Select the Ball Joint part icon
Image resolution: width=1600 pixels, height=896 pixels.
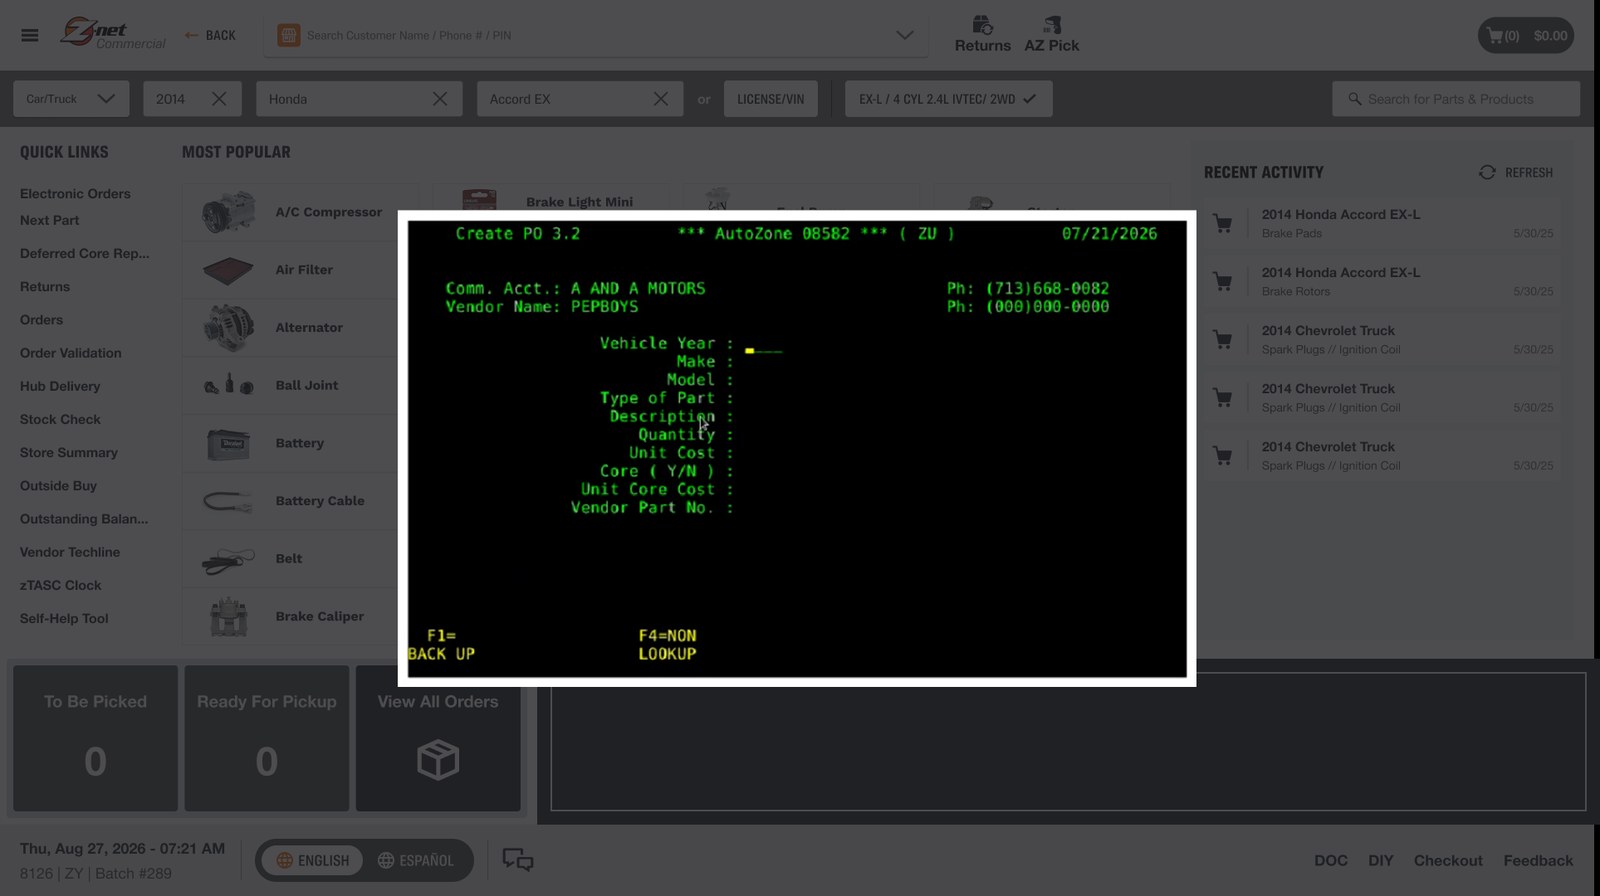click(x=229, y=385)
